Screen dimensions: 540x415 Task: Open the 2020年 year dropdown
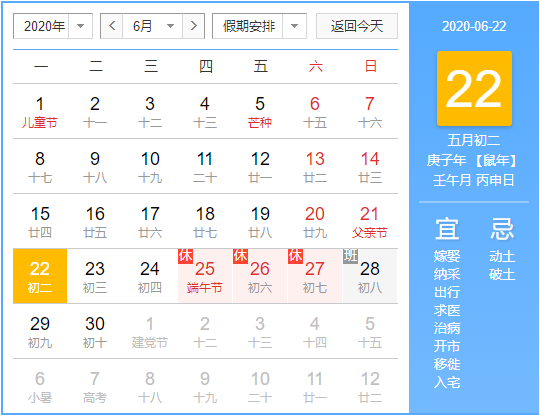point(53,26)
